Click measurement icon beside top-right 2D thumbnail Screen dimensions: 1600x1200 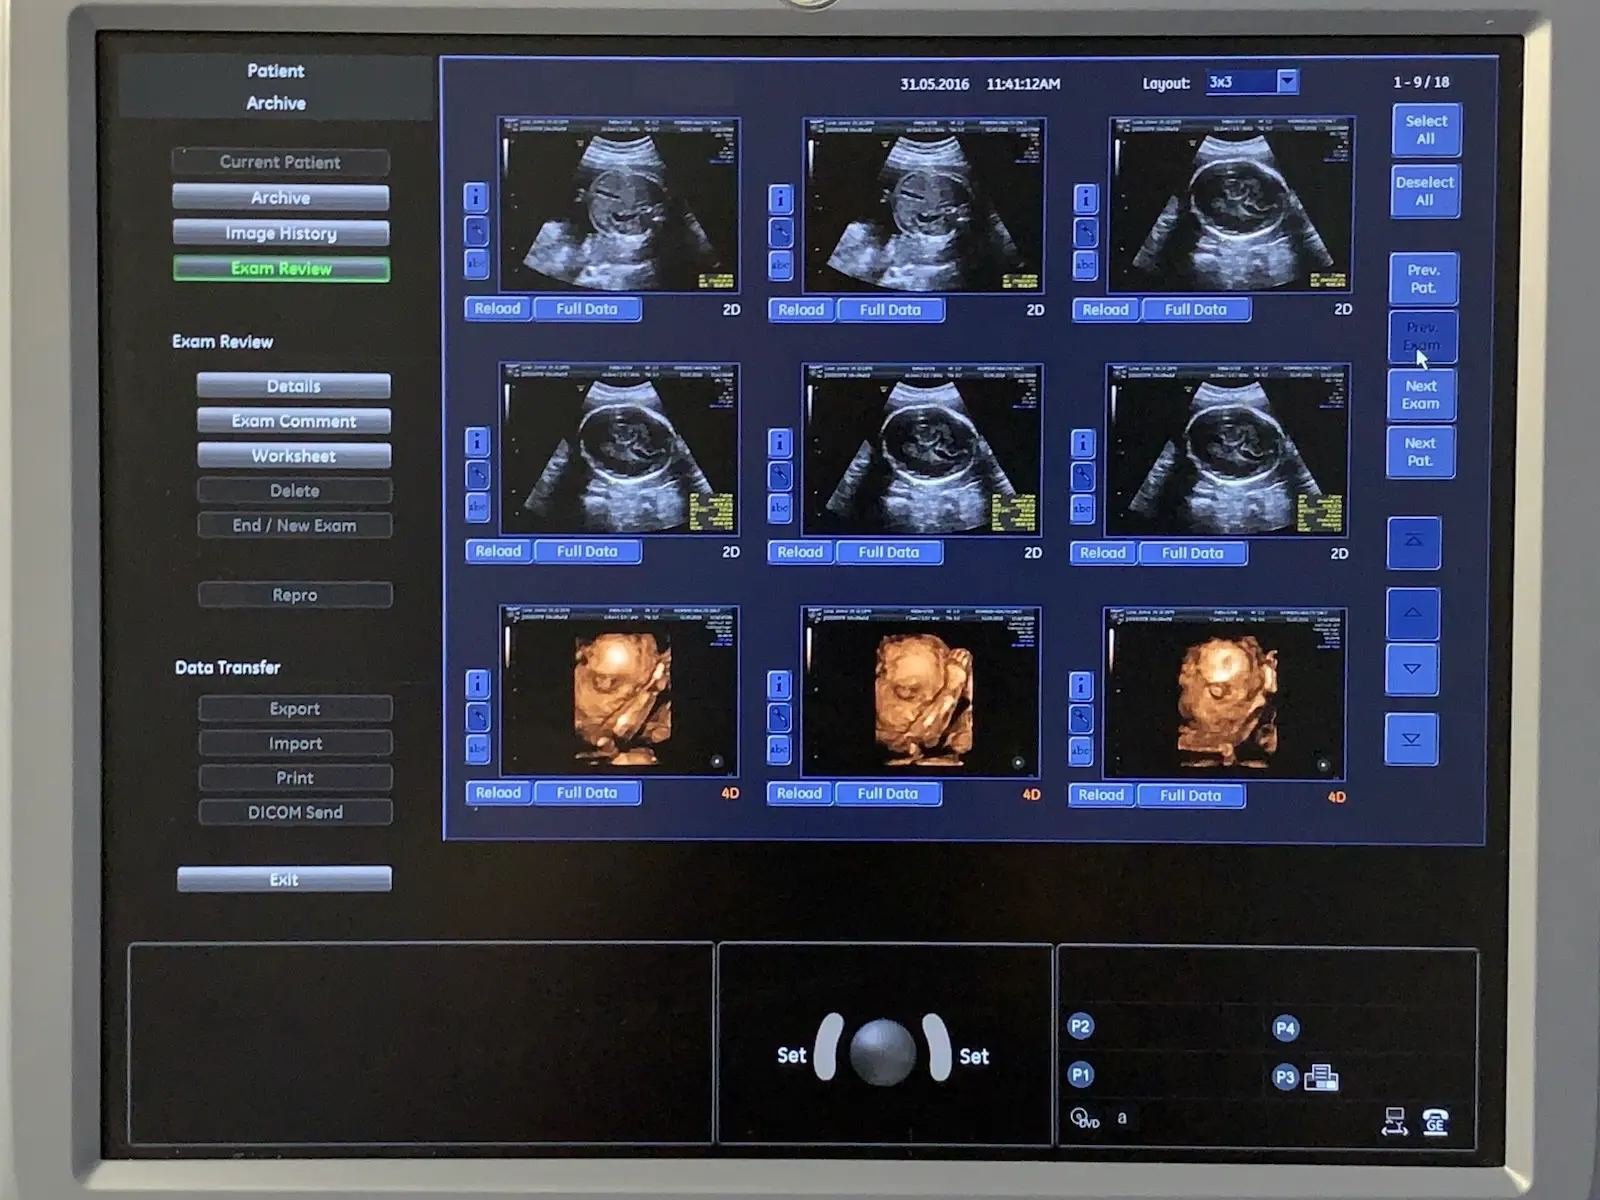pos(1085,232)
